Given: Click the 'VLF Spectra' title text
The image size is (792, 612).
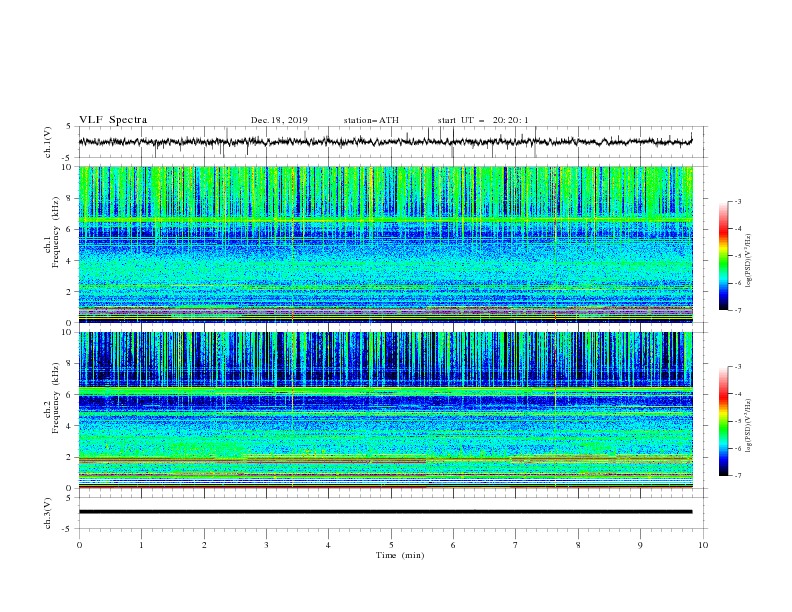Looking at the screenshot, I should (x=113, y=120).
